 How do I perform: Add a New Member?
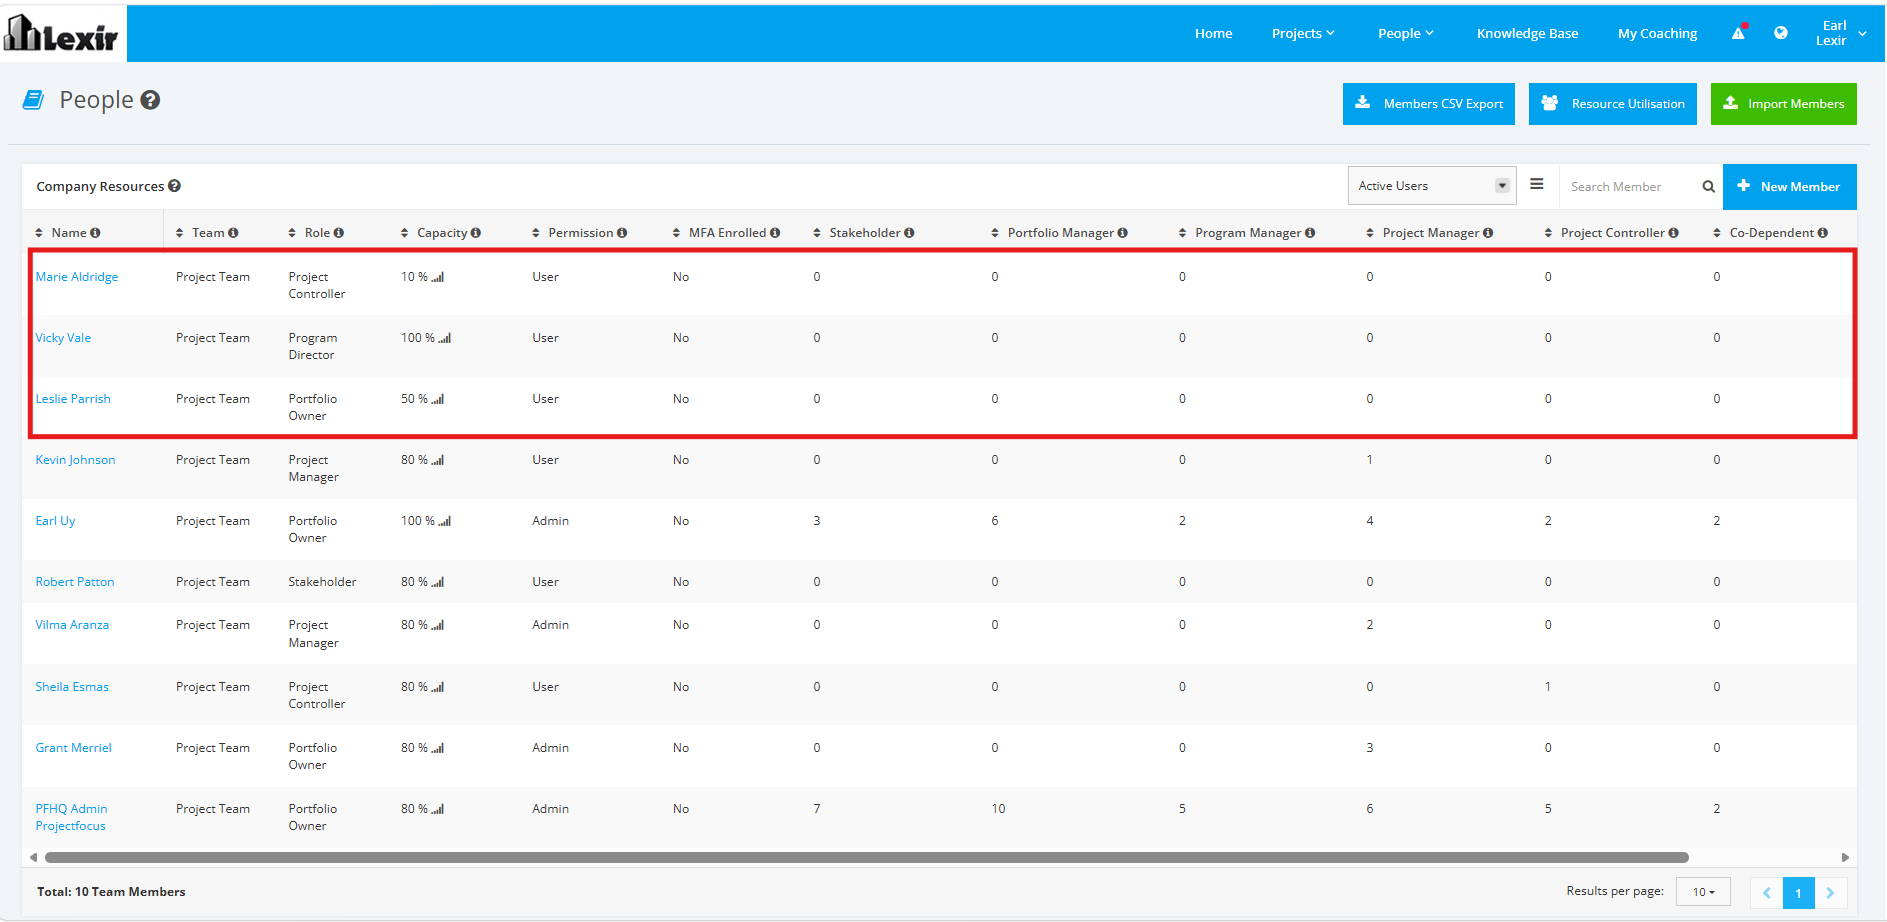[x=1789, y=187]
